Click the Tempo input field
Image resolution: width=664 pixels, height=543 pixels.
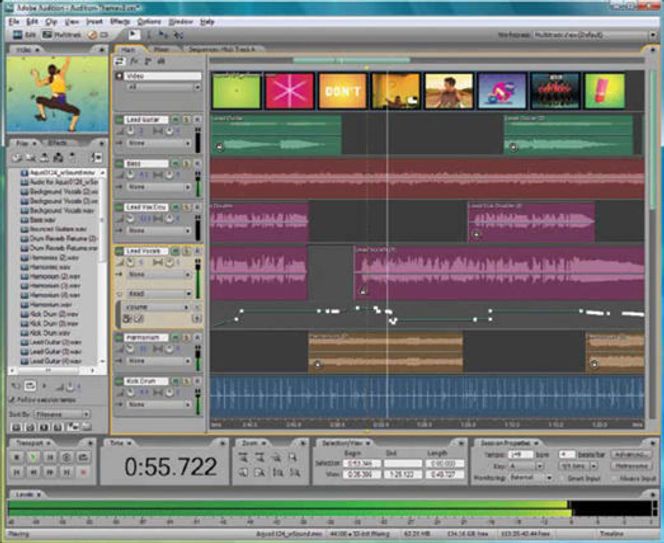coord(518,454)
